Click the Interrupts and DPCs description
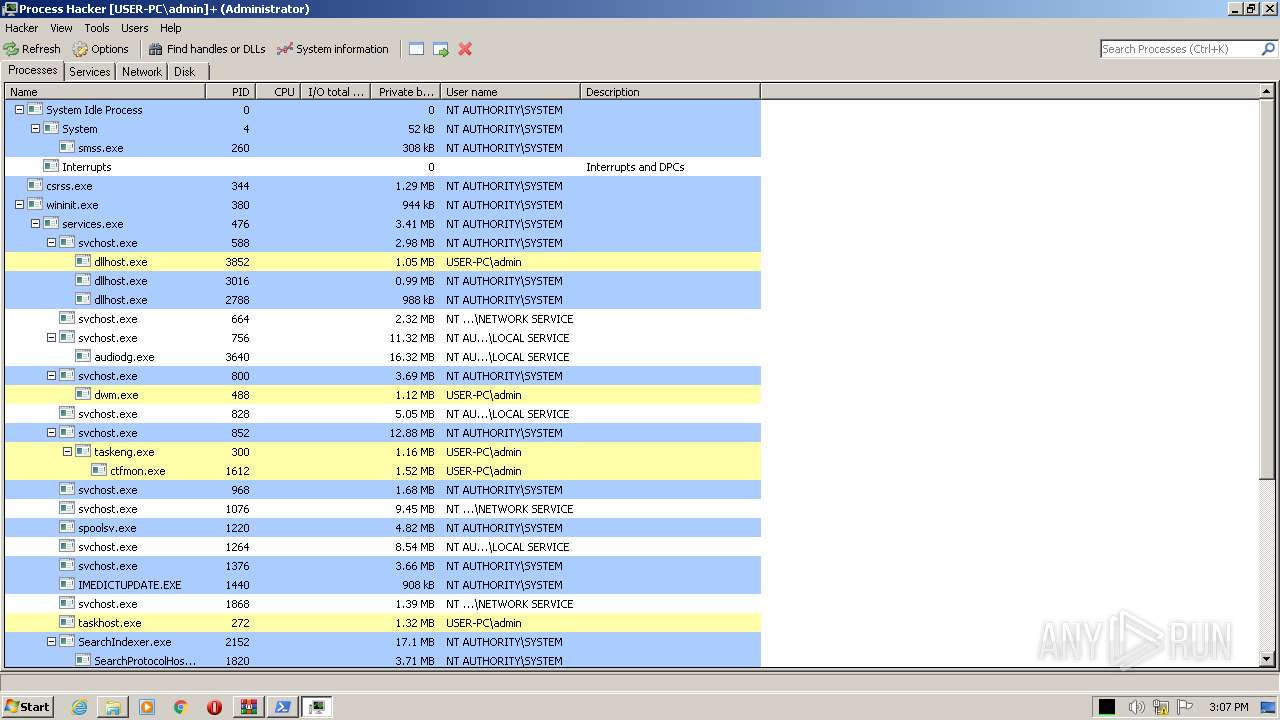 635,167
